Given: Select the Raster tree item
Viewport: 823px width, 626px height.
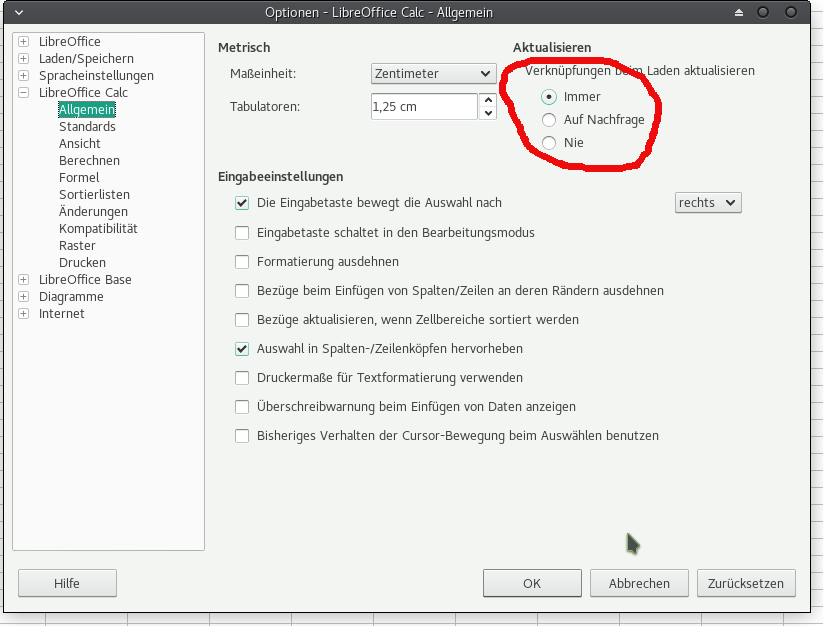Looking at the screenshot, I should (x=77, y=246).
